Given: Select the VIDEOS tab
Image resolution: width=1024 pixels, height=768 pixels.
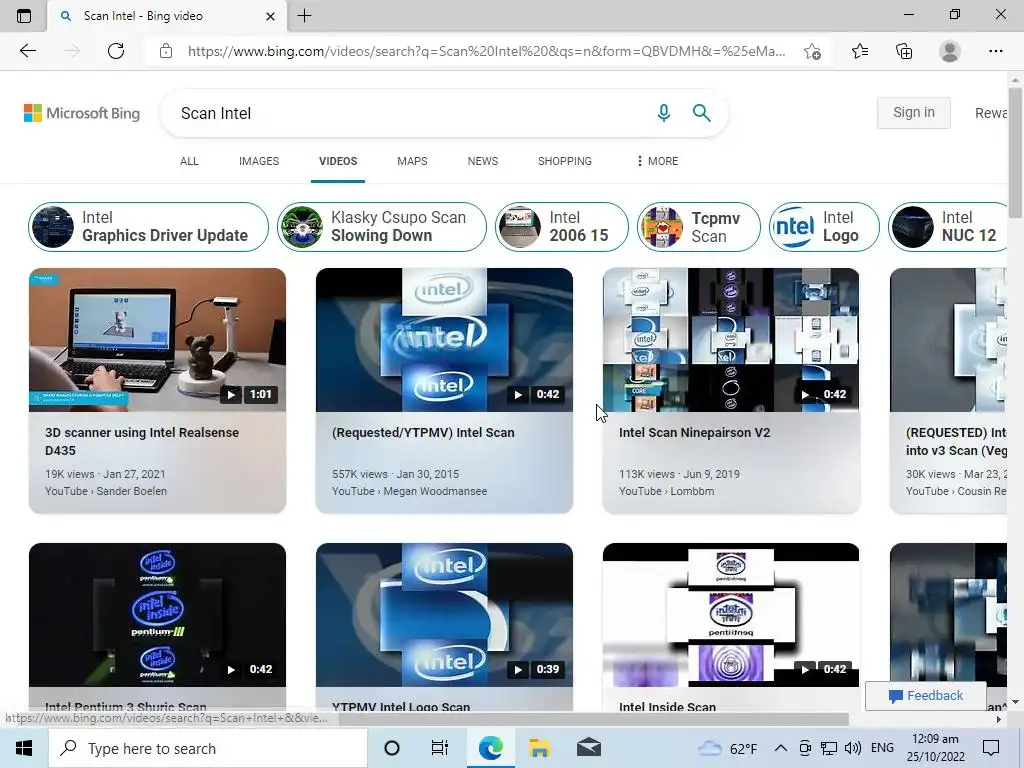Looking at the screenshot, I should click(338, 161).
